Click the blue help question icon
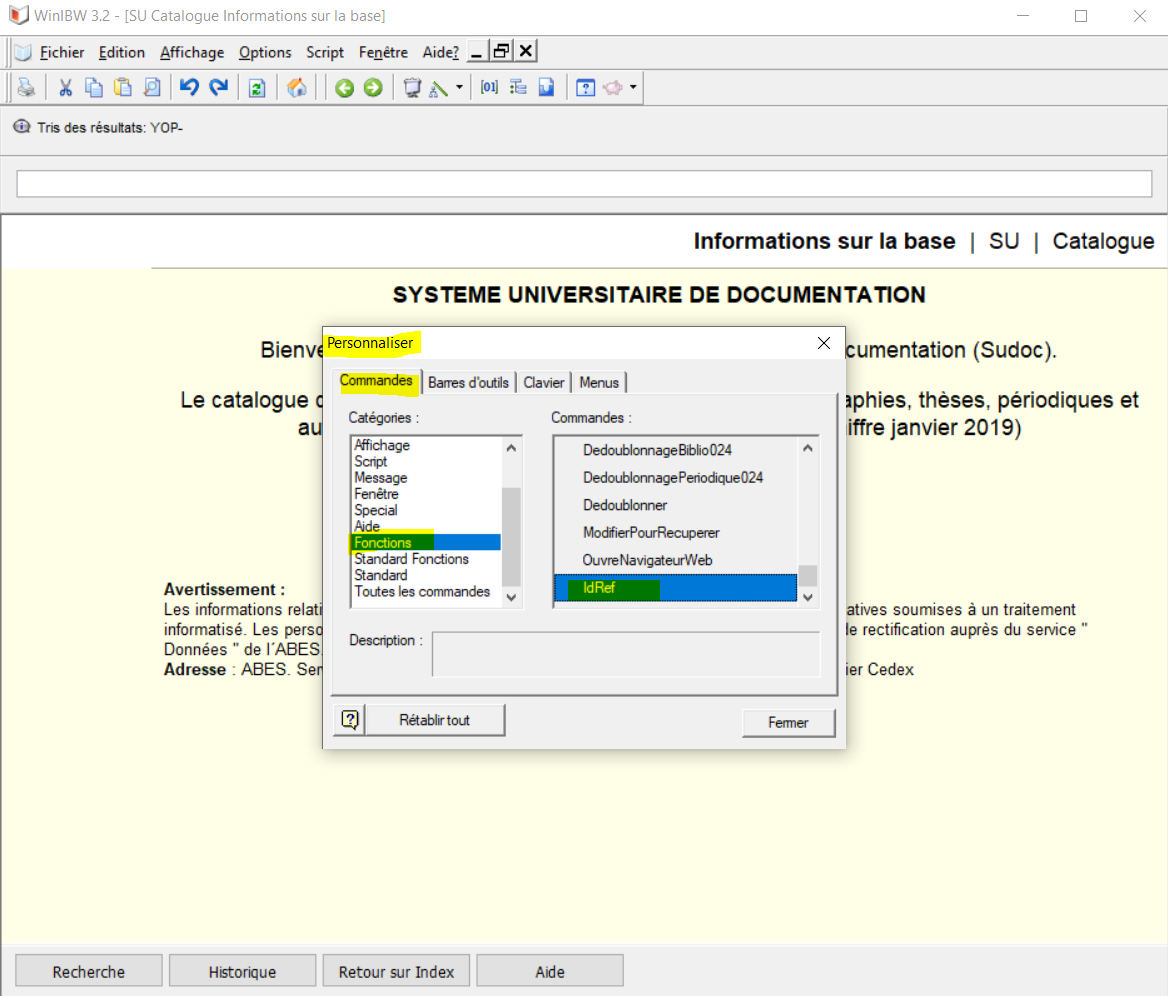Viewport: 1168px width, 996px height. pos(585,88)
